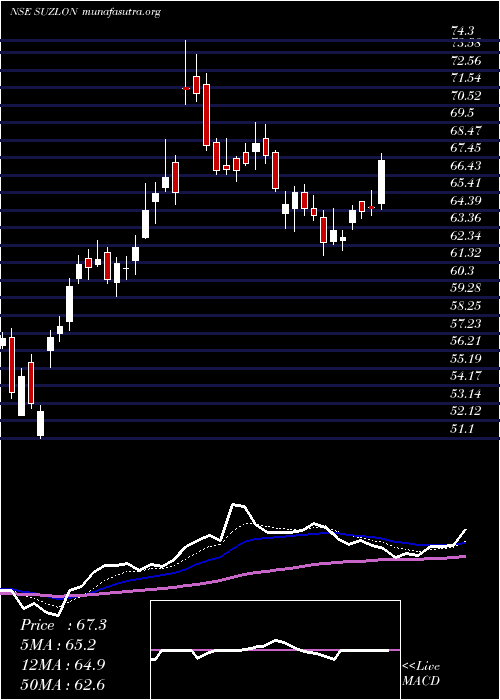500x700 pixels.
Task: Select the 70.52 price axis label
Action: coord(467,95)
